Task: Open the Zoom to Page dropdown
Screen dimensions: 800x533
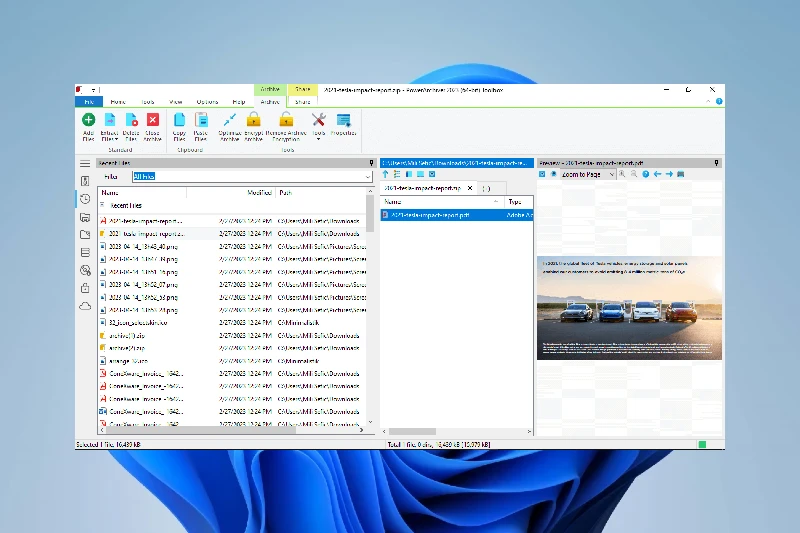Action: [x=588, y=174]
